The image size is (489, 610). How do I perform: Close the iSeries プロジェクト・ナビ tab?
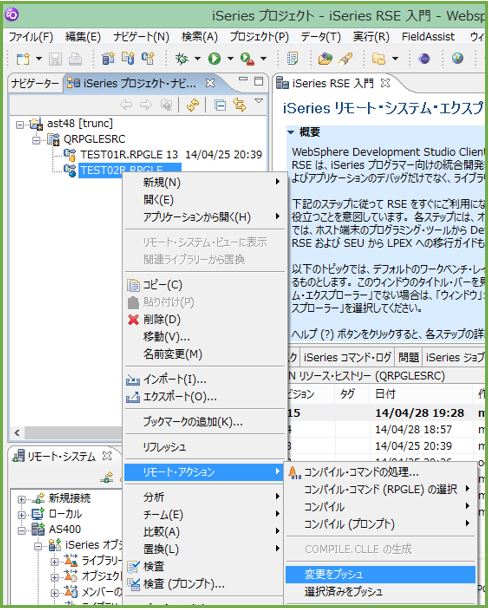[x=210, y=83]
